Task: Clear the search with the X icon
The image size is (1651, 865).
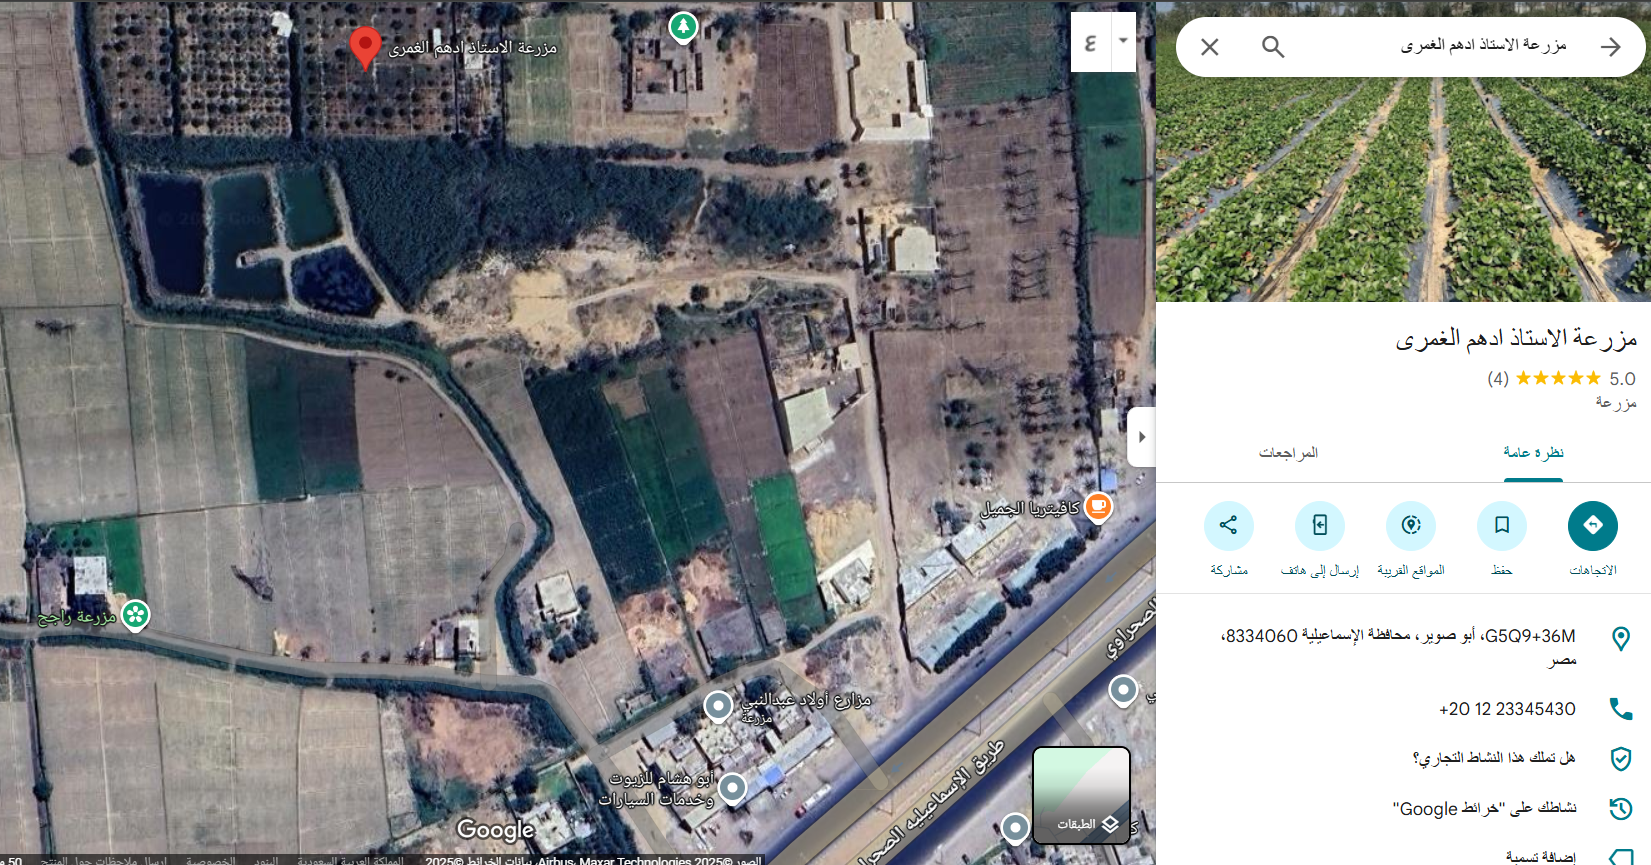Action: coord(1209,47)
